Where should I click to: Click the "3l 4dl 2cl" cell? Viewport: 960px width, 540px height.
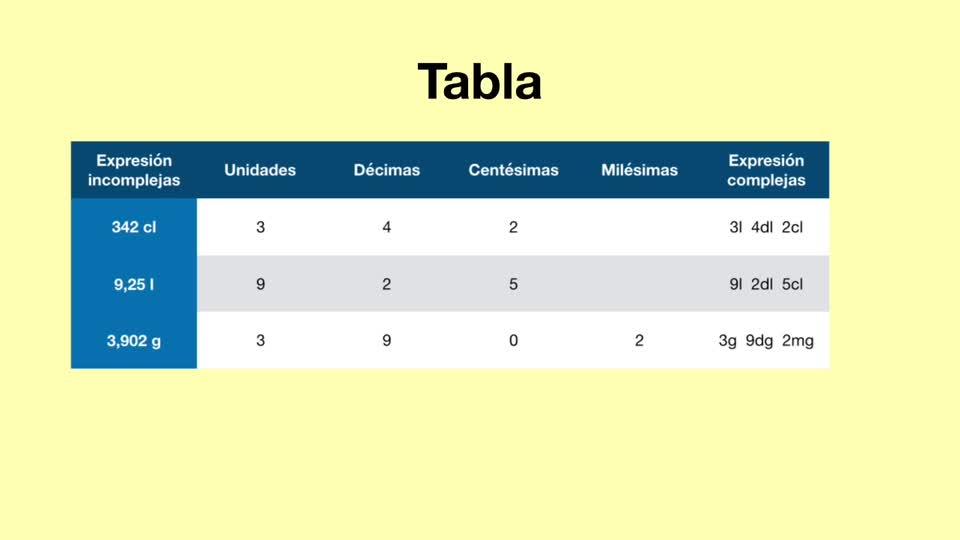point(766,227)
